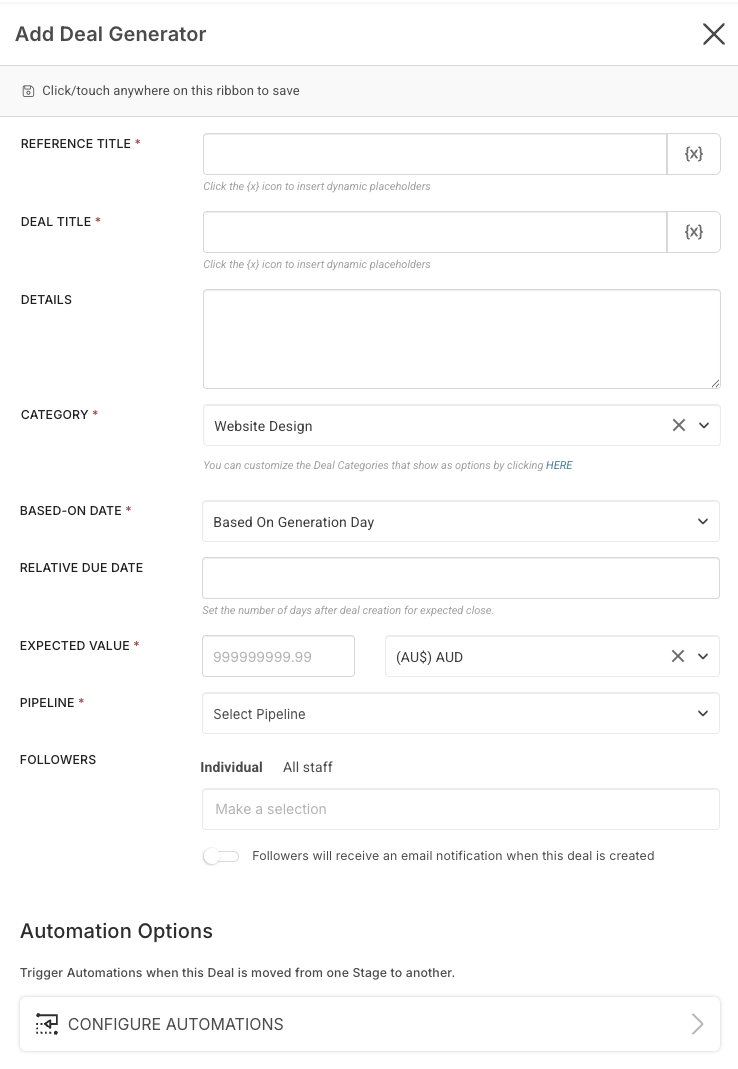Select the Individual followers option
Image resolution: width=738 pixels, height=1069 pixels.
(231, 768)
